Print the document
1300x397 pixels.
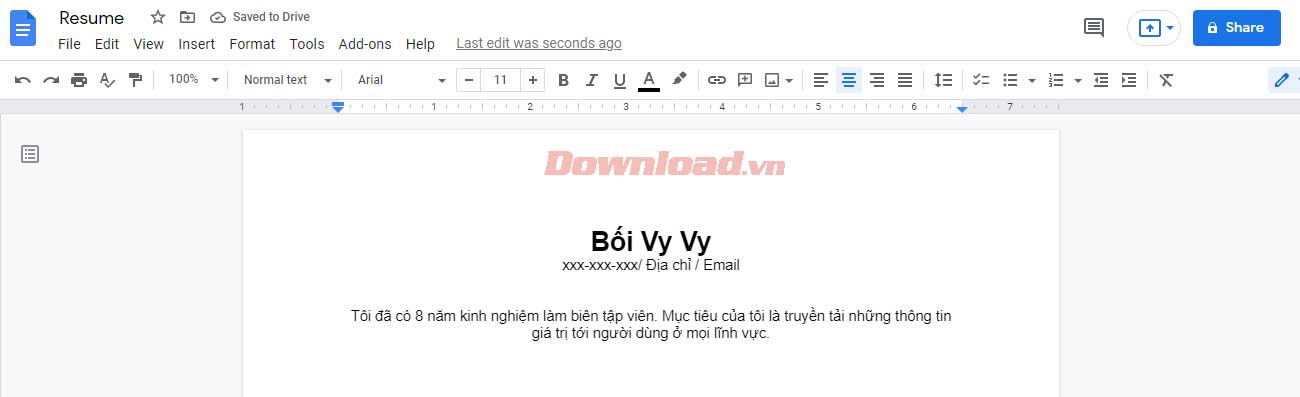click(79, 80)
